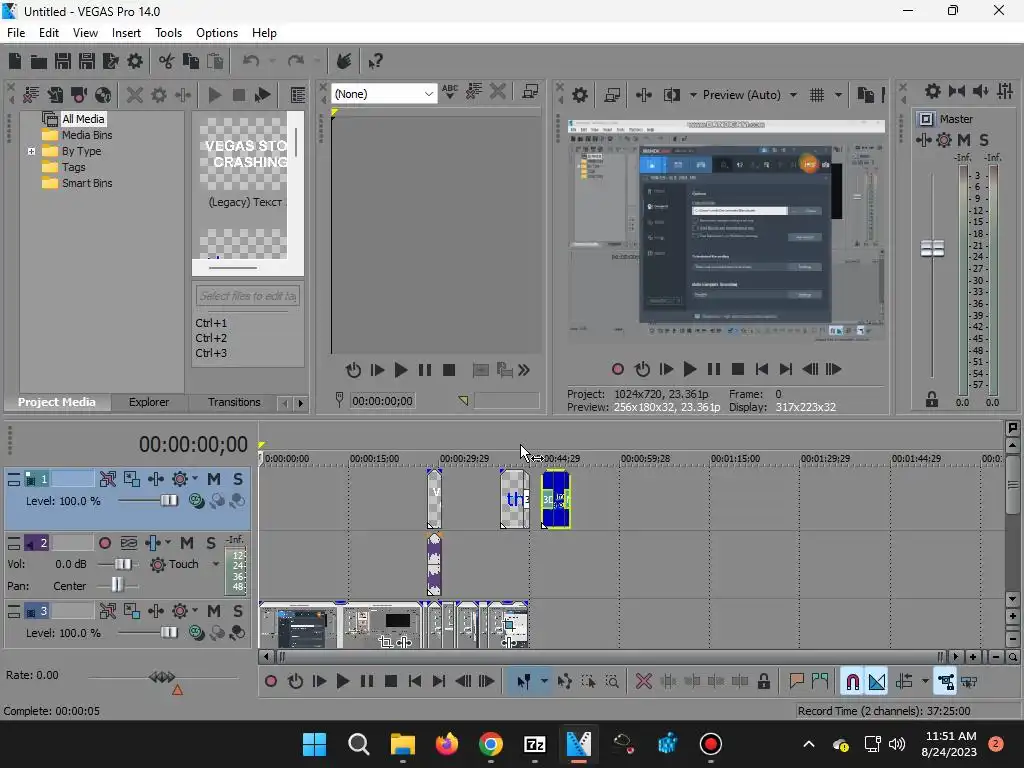
Task: Toggle Enable Snapping magnet button
Action: [852, 682]
